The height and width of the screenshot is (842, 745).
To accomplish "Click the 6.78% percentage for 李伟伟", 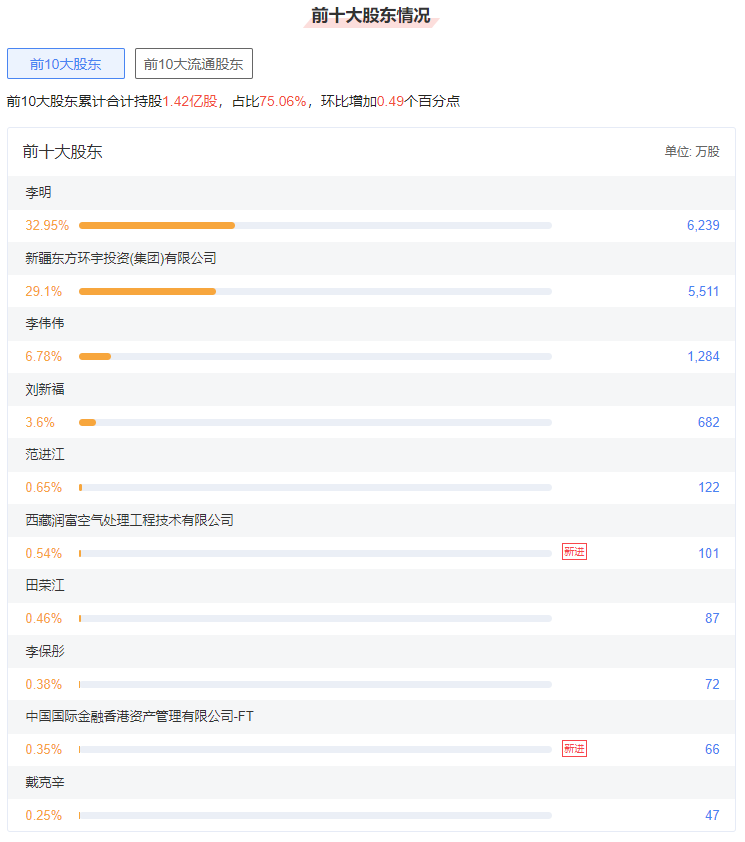I will [44, 356].
